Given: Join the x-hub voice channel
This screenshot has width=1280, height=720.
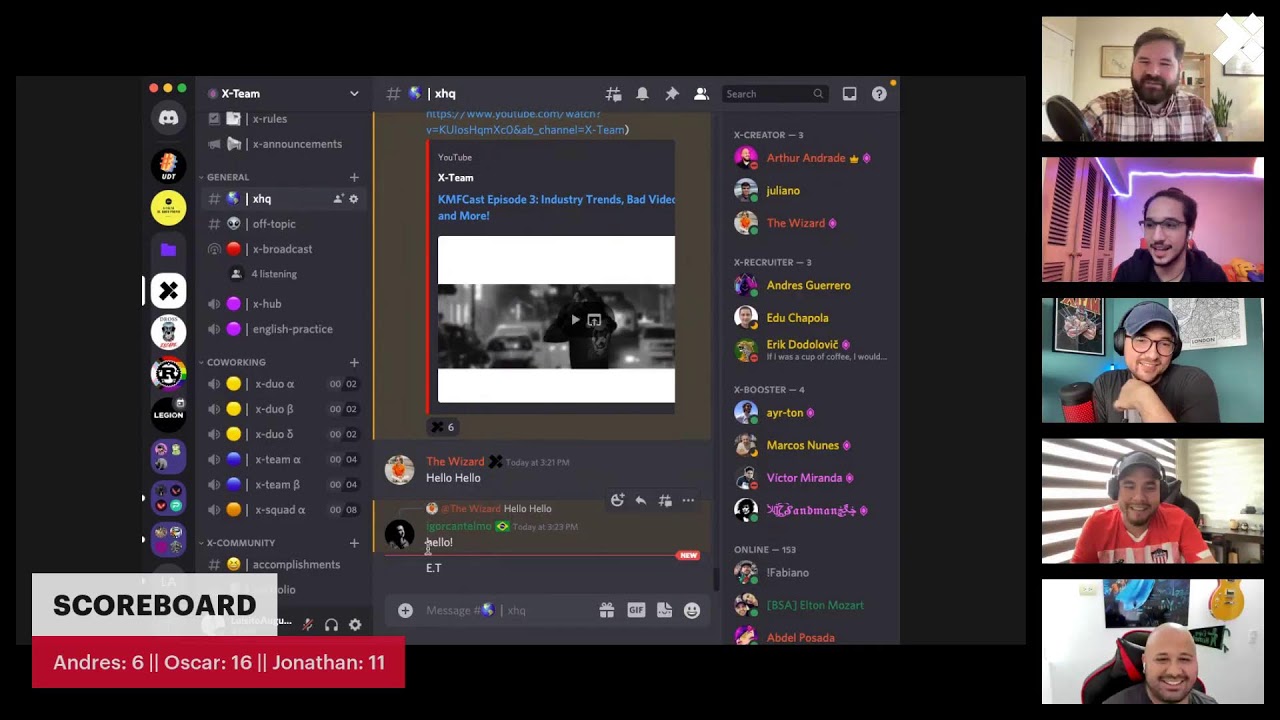Looking at the screenshot, I should pos(283,304).
